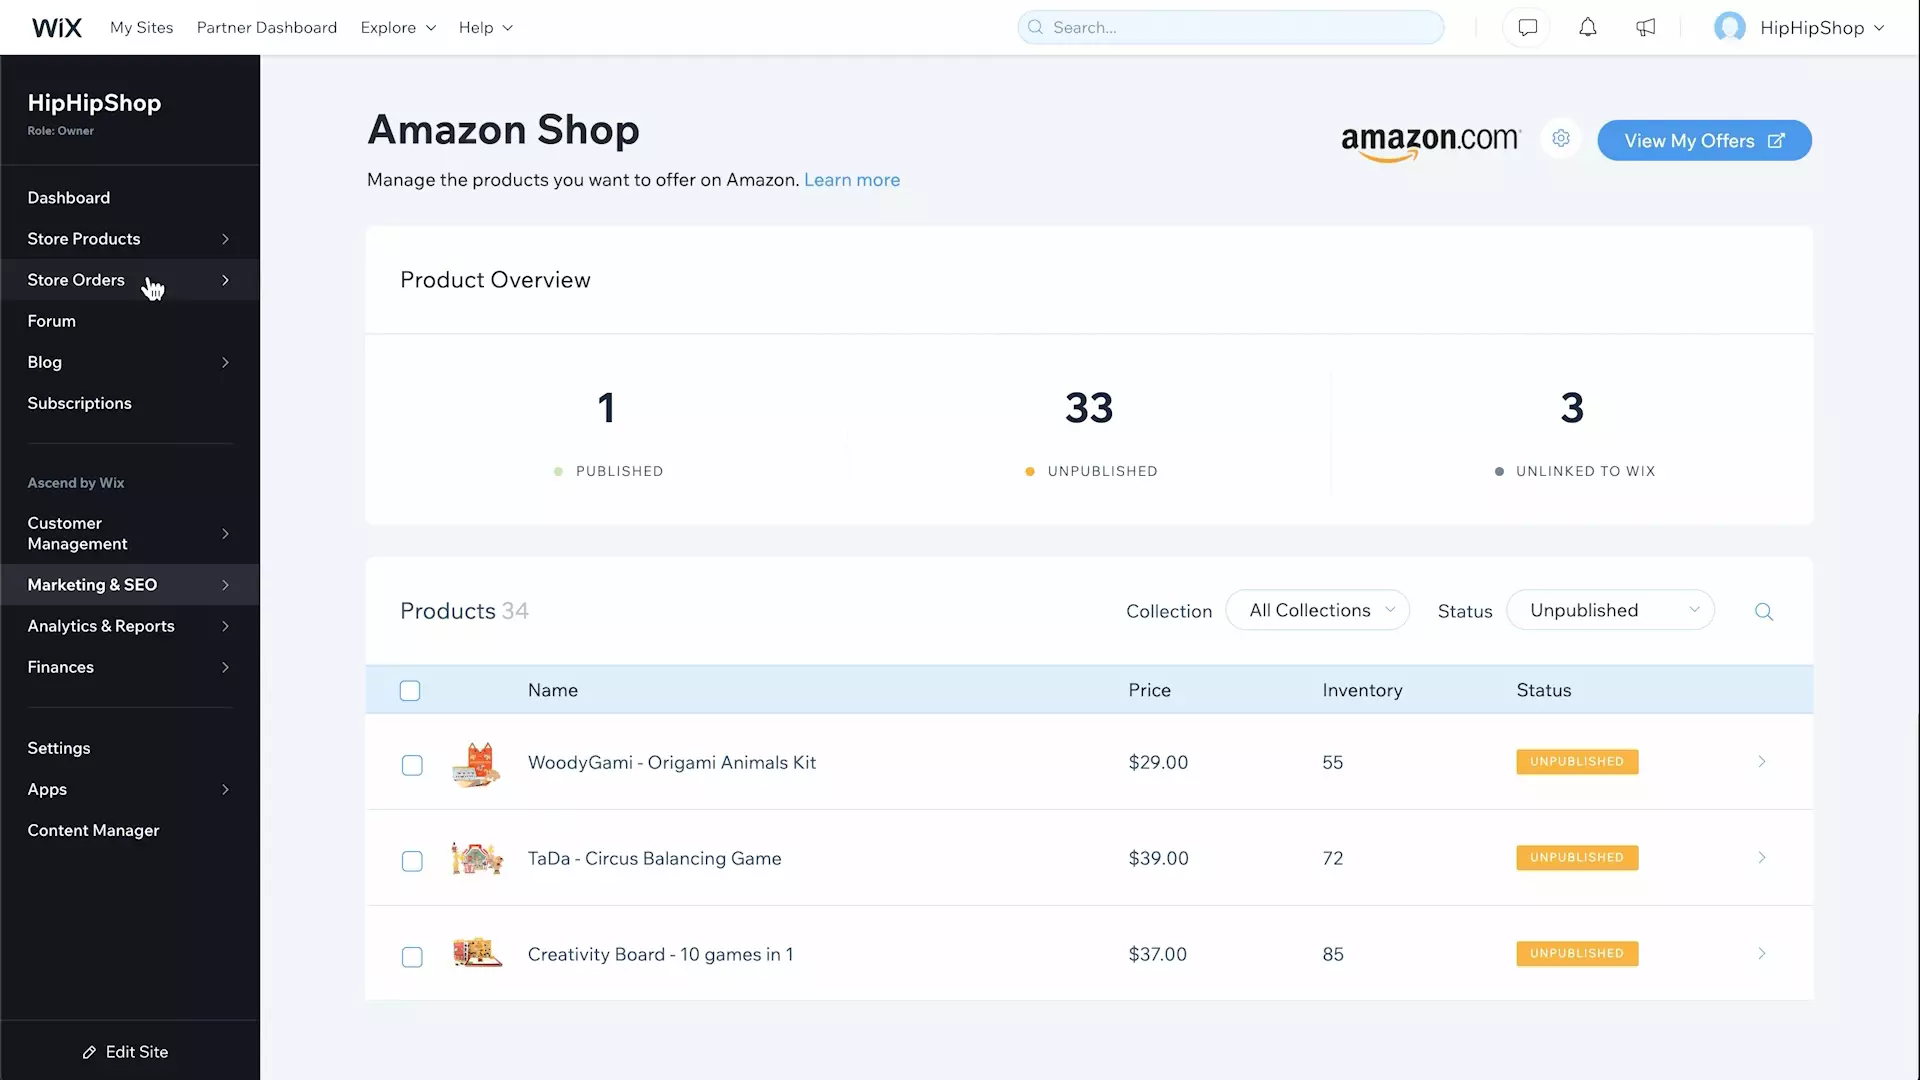Click the Name column header
The image size is (1920, 1080).
pyautogui.click(x=553, y=690)
